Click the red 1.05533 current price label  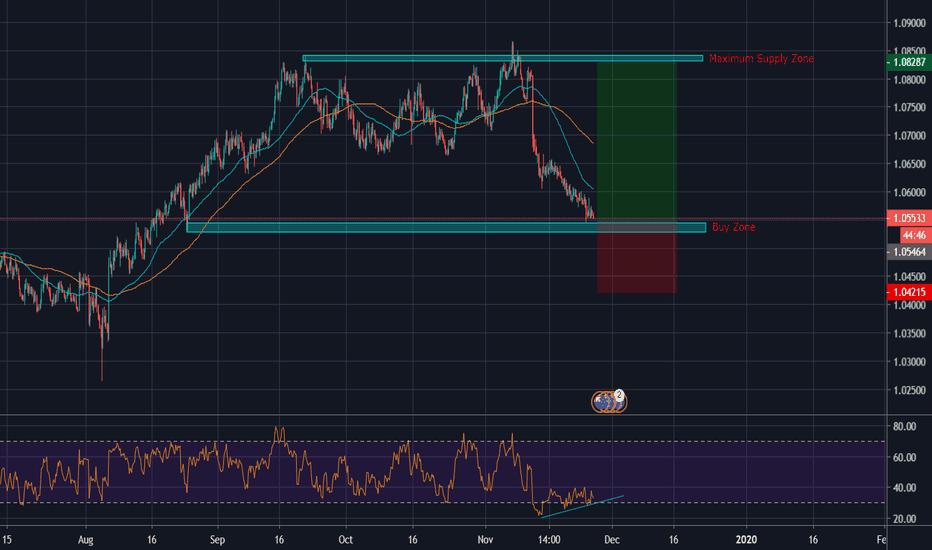[908, 218]
